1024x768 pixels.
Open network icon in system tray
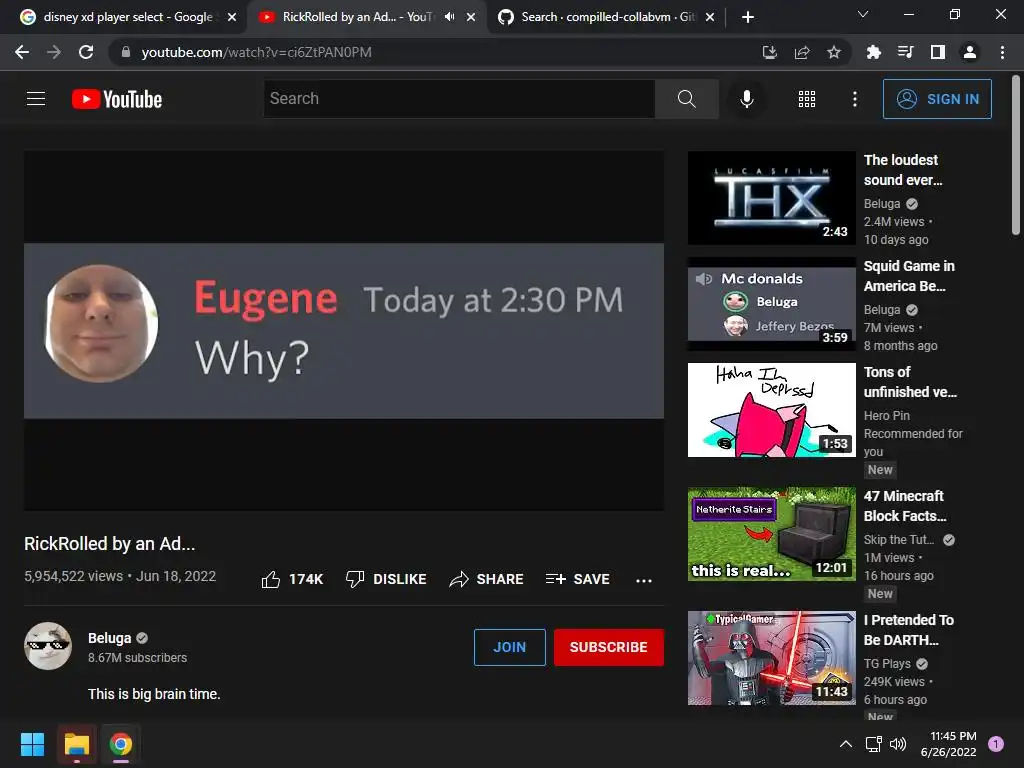click(x=873, y=744)
